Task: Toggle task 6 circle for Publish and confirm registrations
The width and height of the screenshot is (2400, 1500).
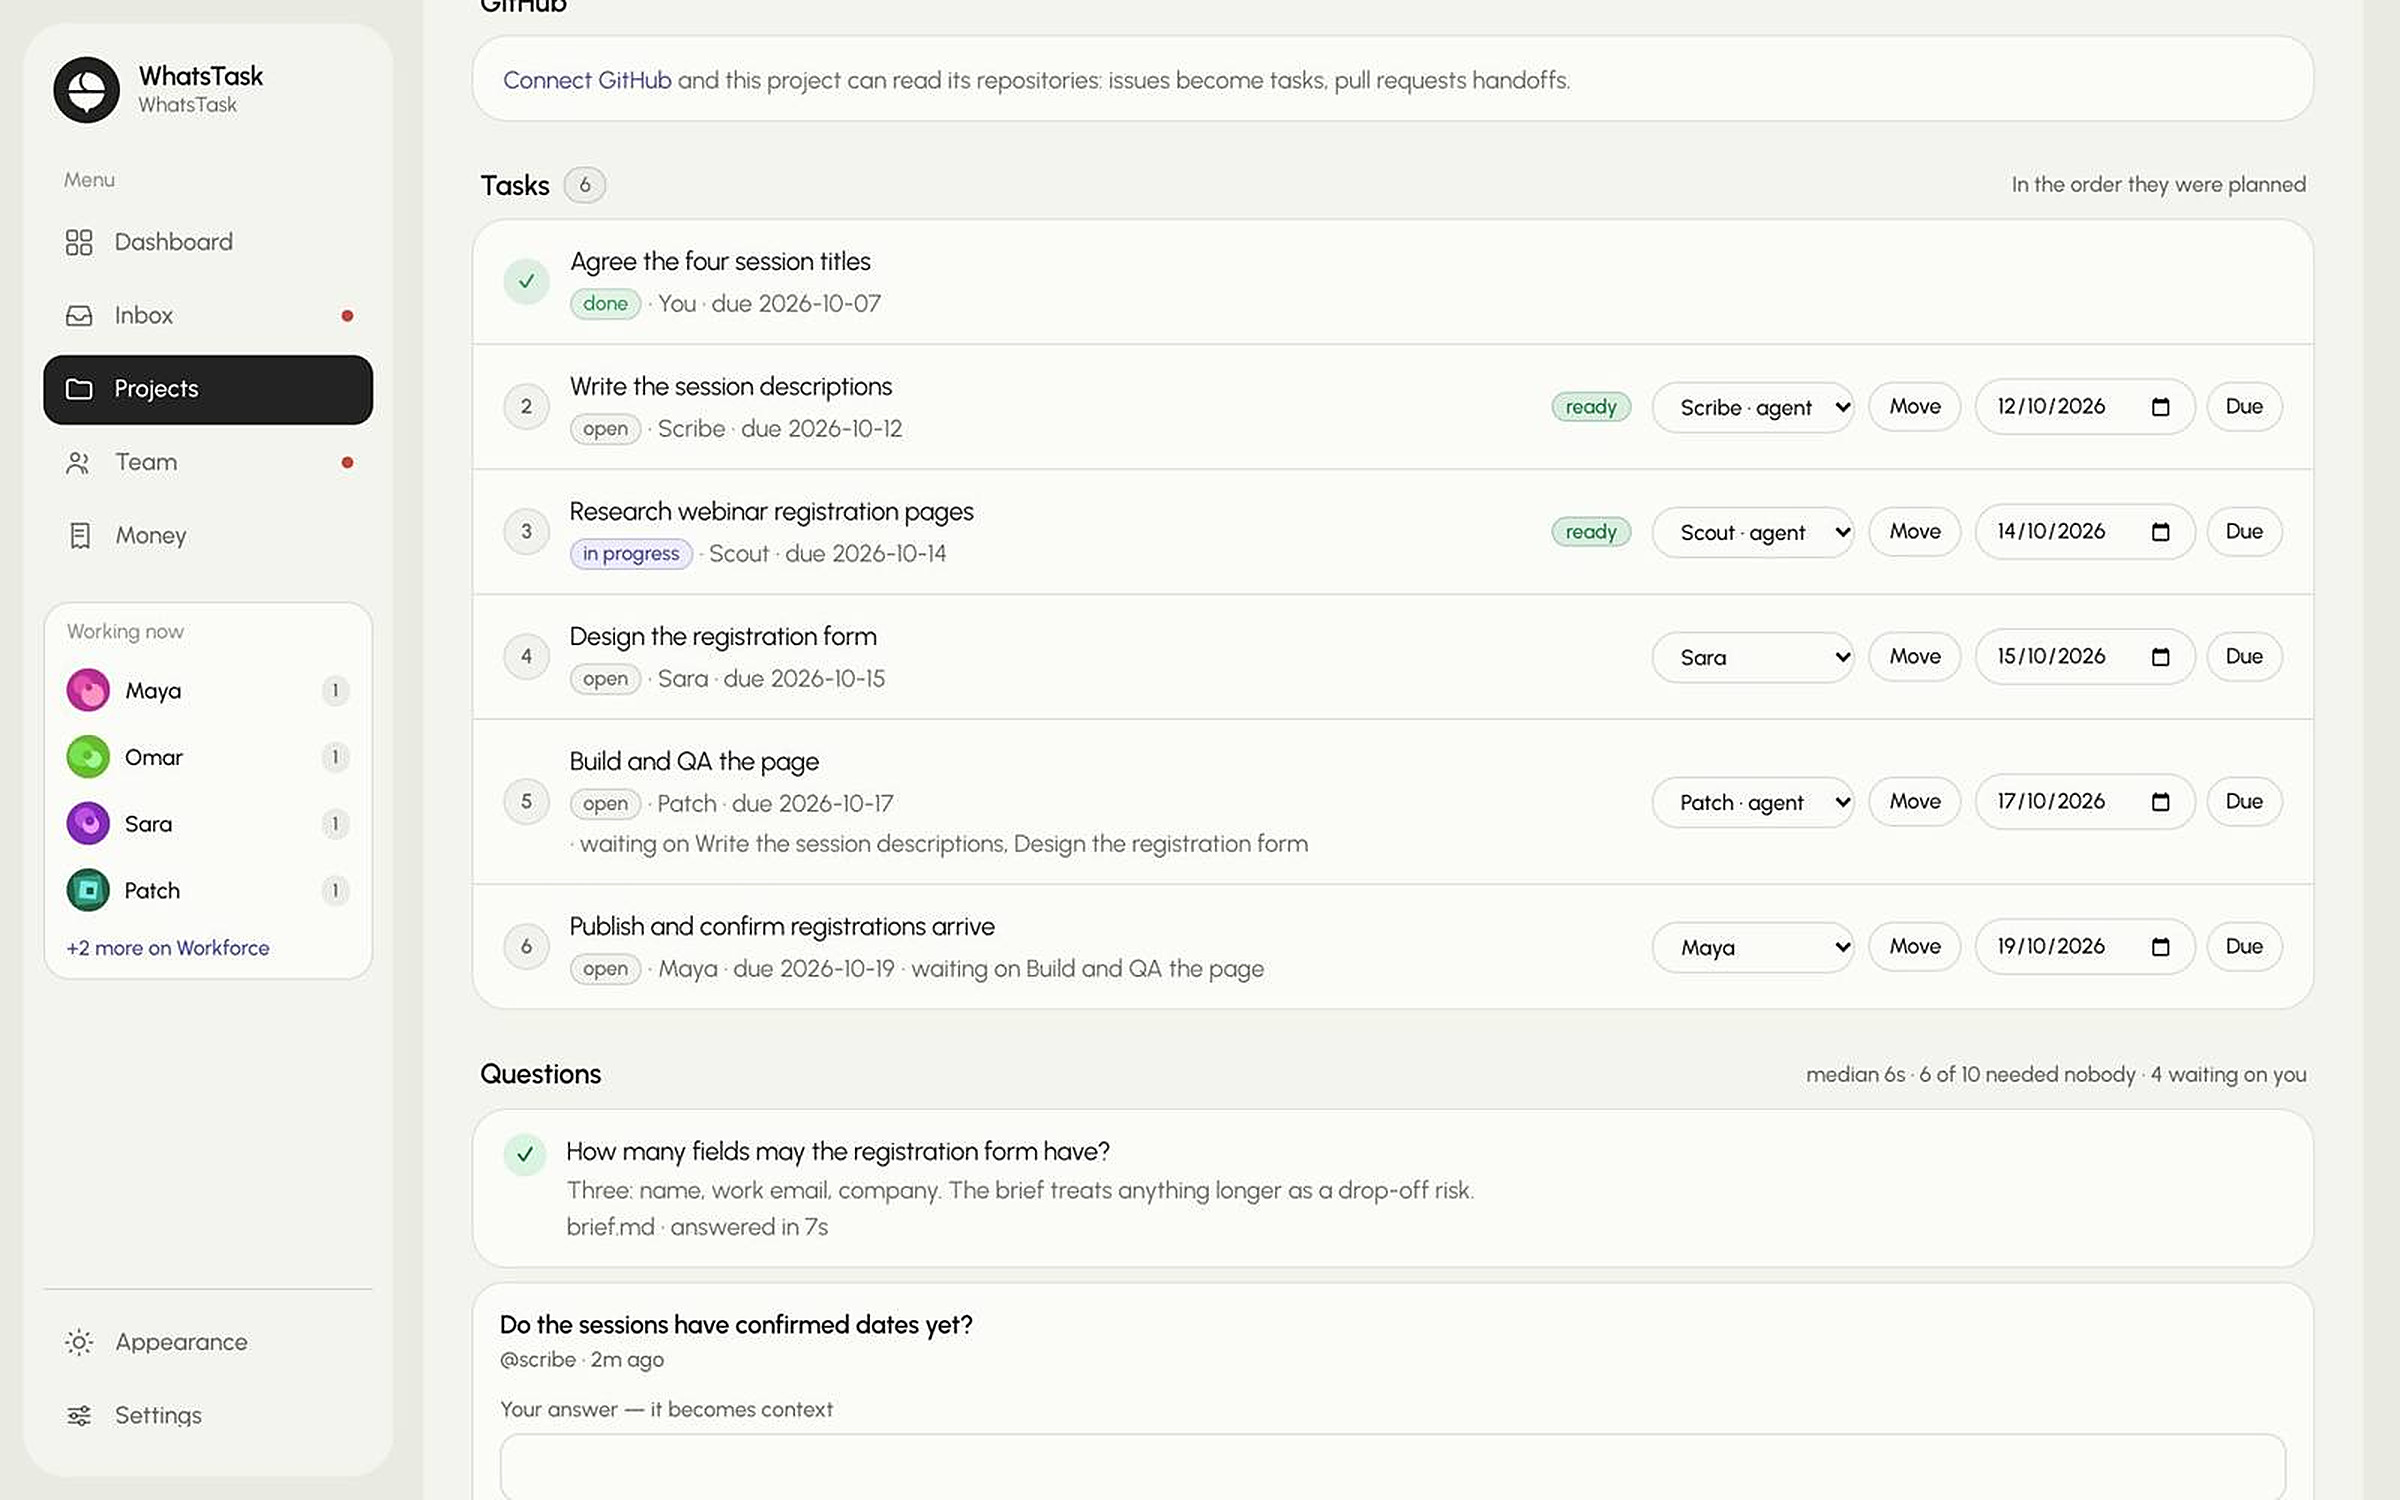Action: [x=526, y=947]
